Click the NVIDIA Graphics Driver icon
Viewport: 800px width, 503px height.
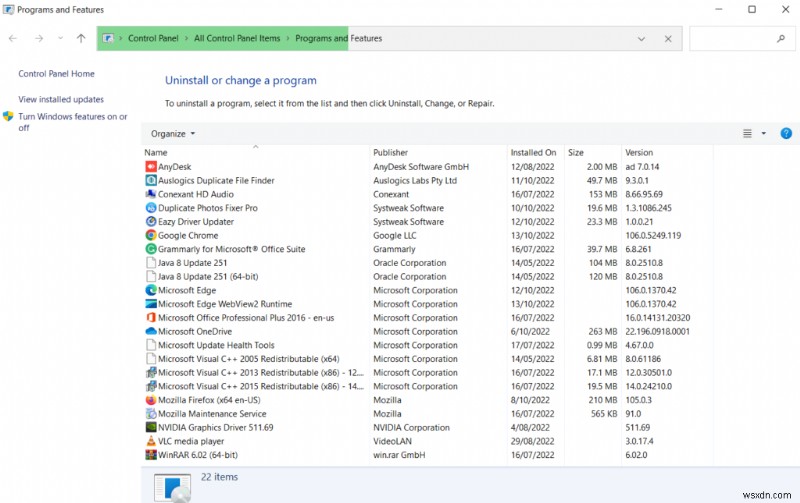[x=151, y=427]
